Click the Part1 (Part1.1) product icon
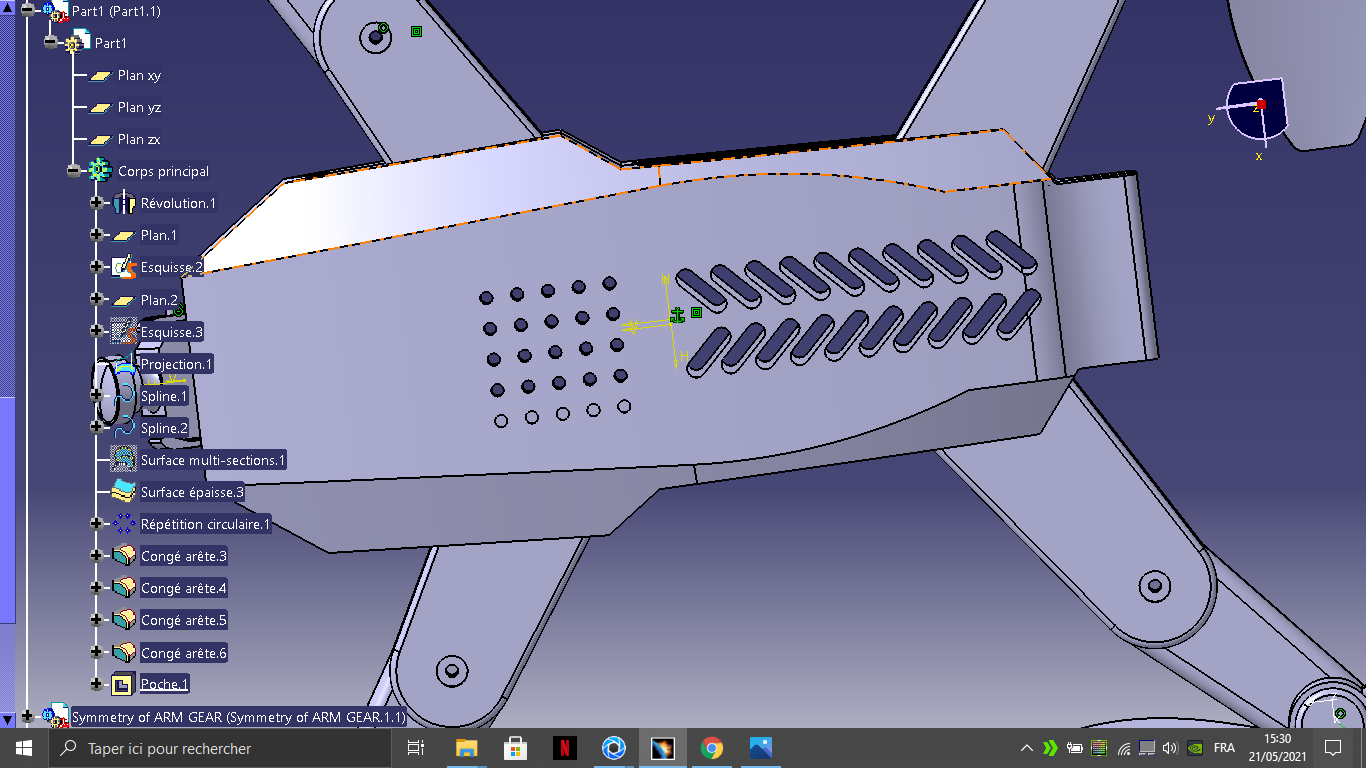Viewport: 1366px width, 768px height. pos(55,11)
